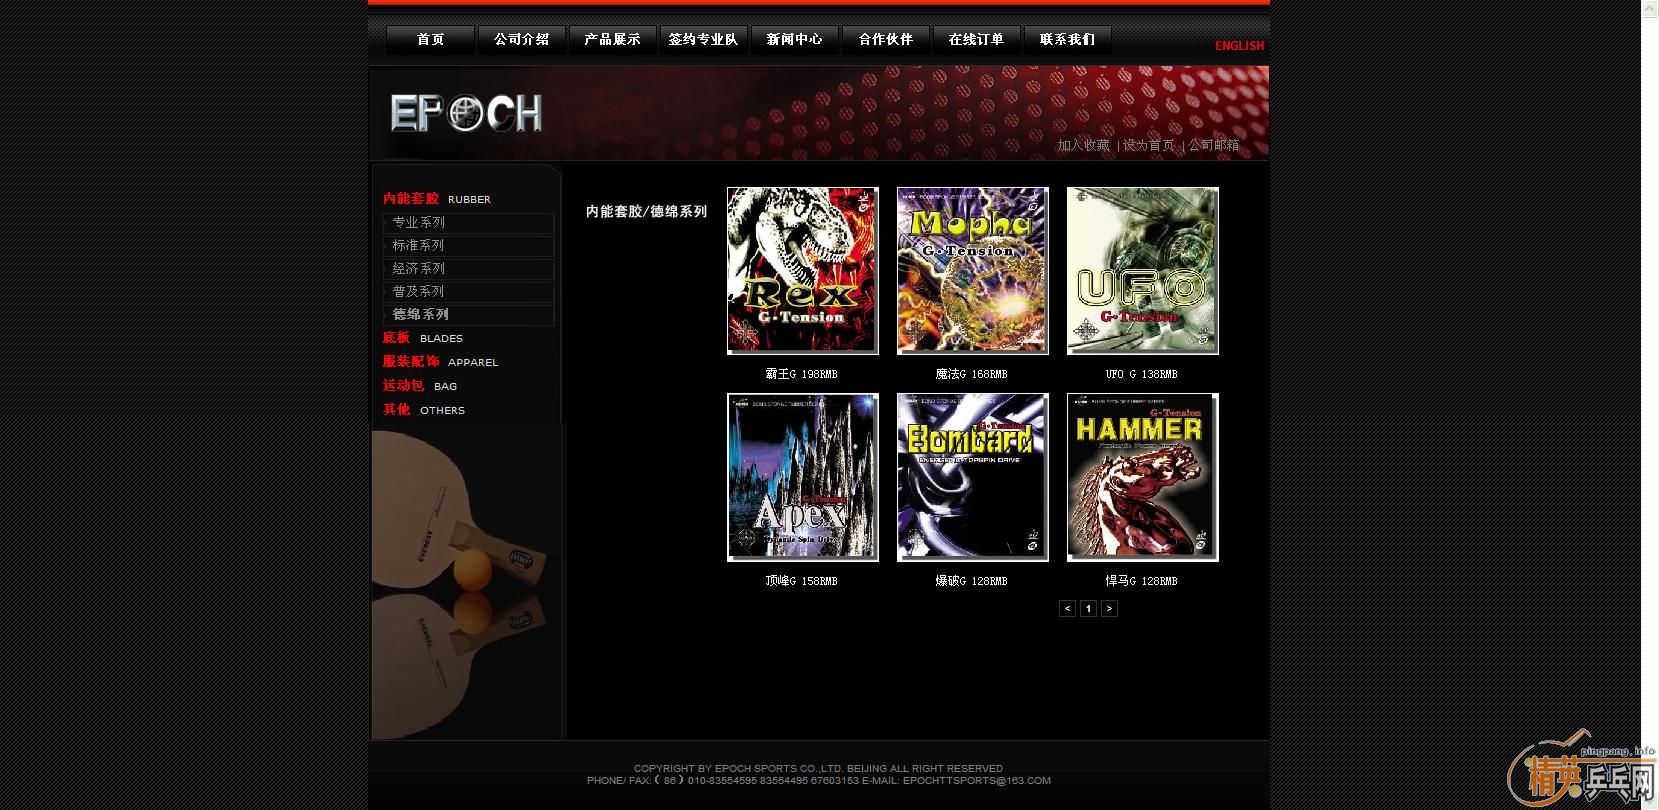Click the 霸王G 198RMB product caption
Image resolution: width=1659 pixels, height=810 pixels.
802,374
